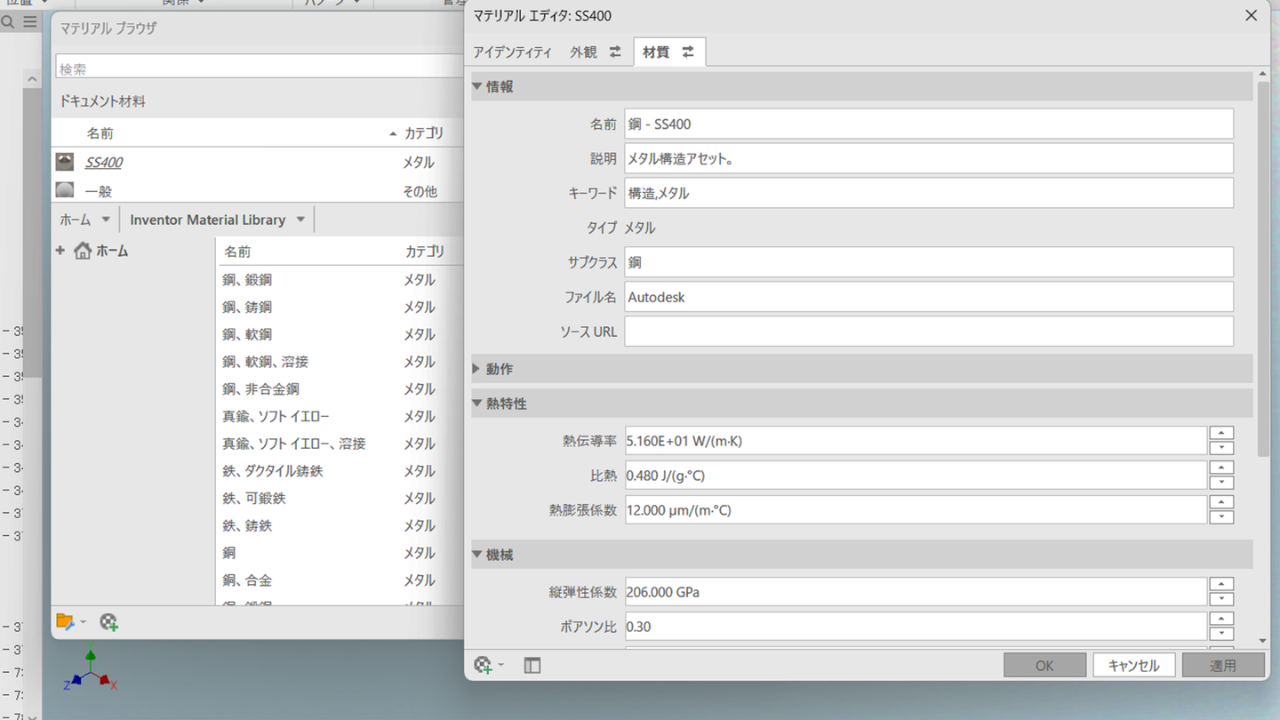Click the キャンセル button
1280x720 pixels.
point(1134,665)
